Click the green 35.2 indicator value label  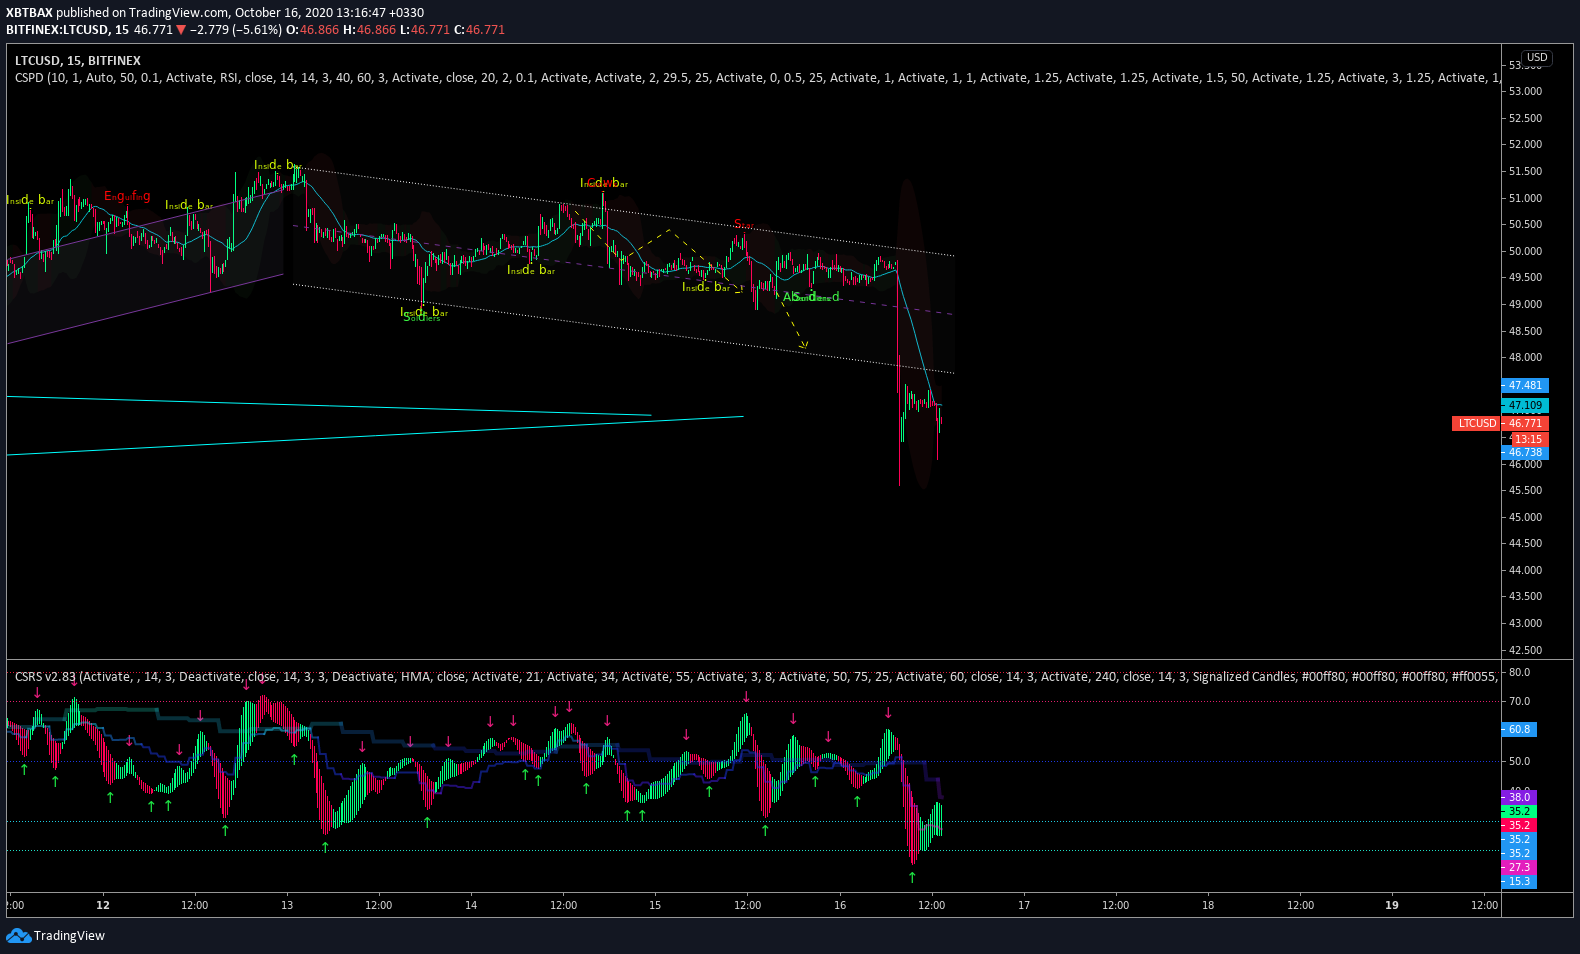(1519, 812)
